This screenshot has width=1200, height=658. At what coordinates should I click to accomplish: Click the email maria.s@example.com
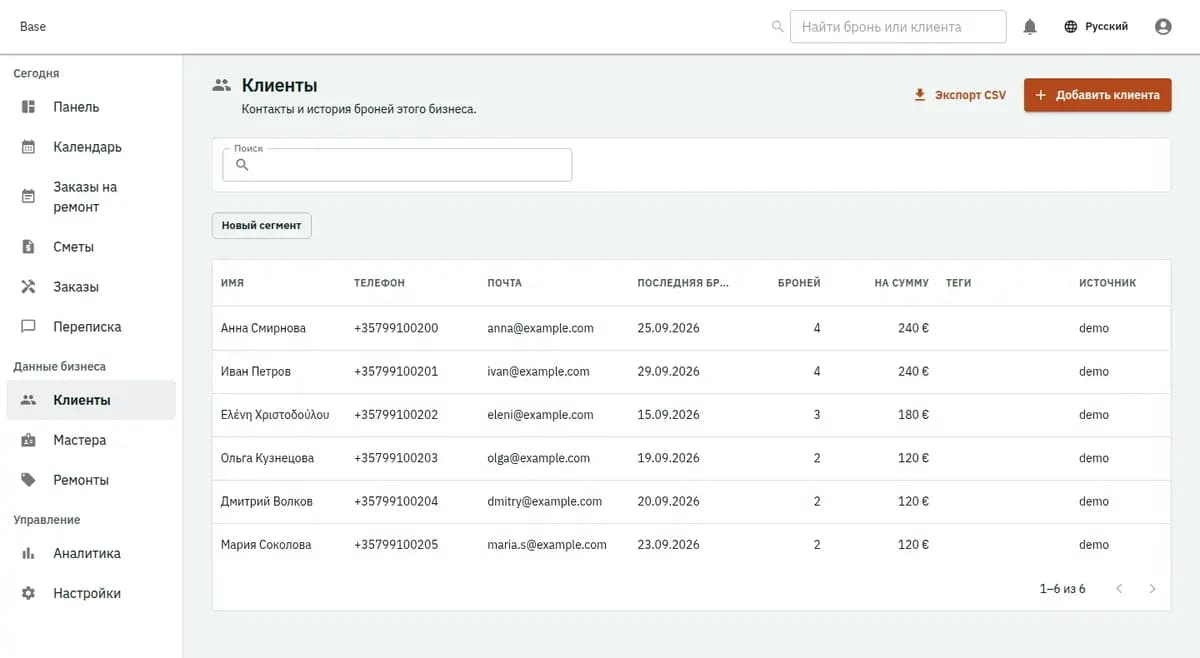[x=547, y=545]
